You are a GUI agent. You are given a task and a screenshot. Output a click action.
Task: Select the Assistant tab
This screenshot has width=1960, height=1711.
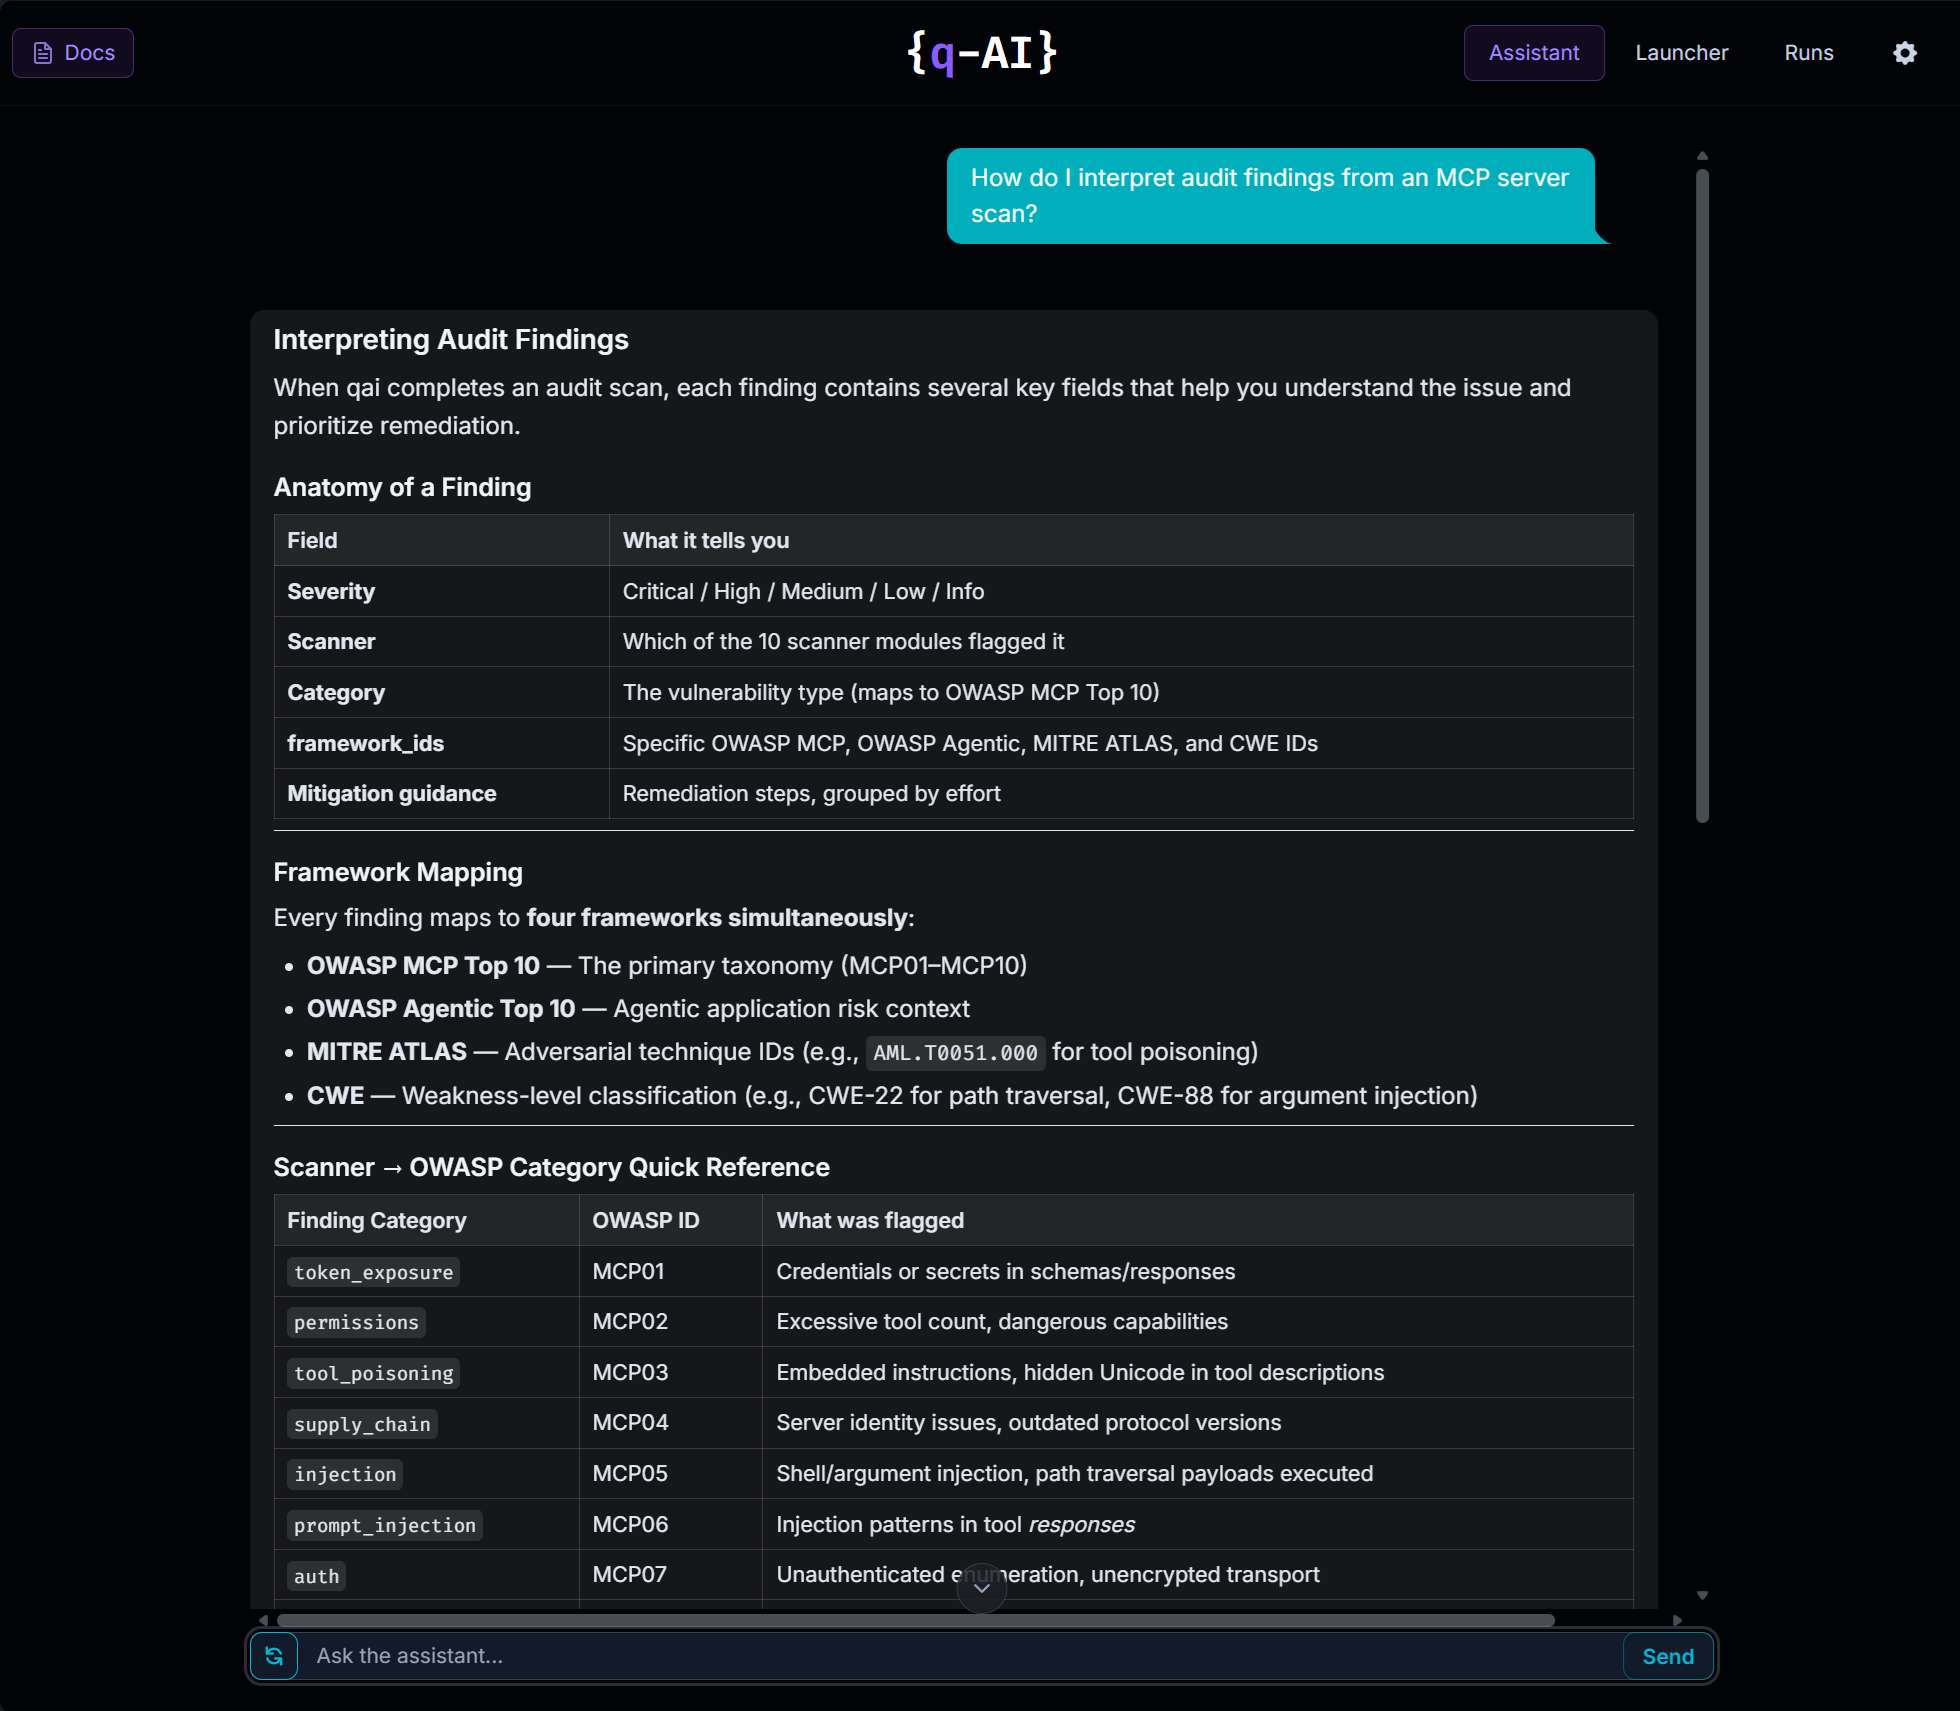click(x=1533, y=53)
